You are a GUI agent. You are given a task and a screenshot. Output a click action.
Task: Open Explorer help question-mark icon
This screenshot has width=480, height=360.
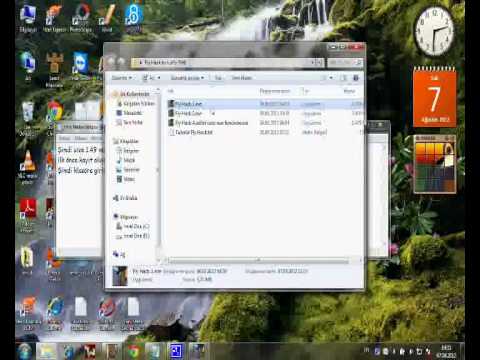[x=356, y=78]
